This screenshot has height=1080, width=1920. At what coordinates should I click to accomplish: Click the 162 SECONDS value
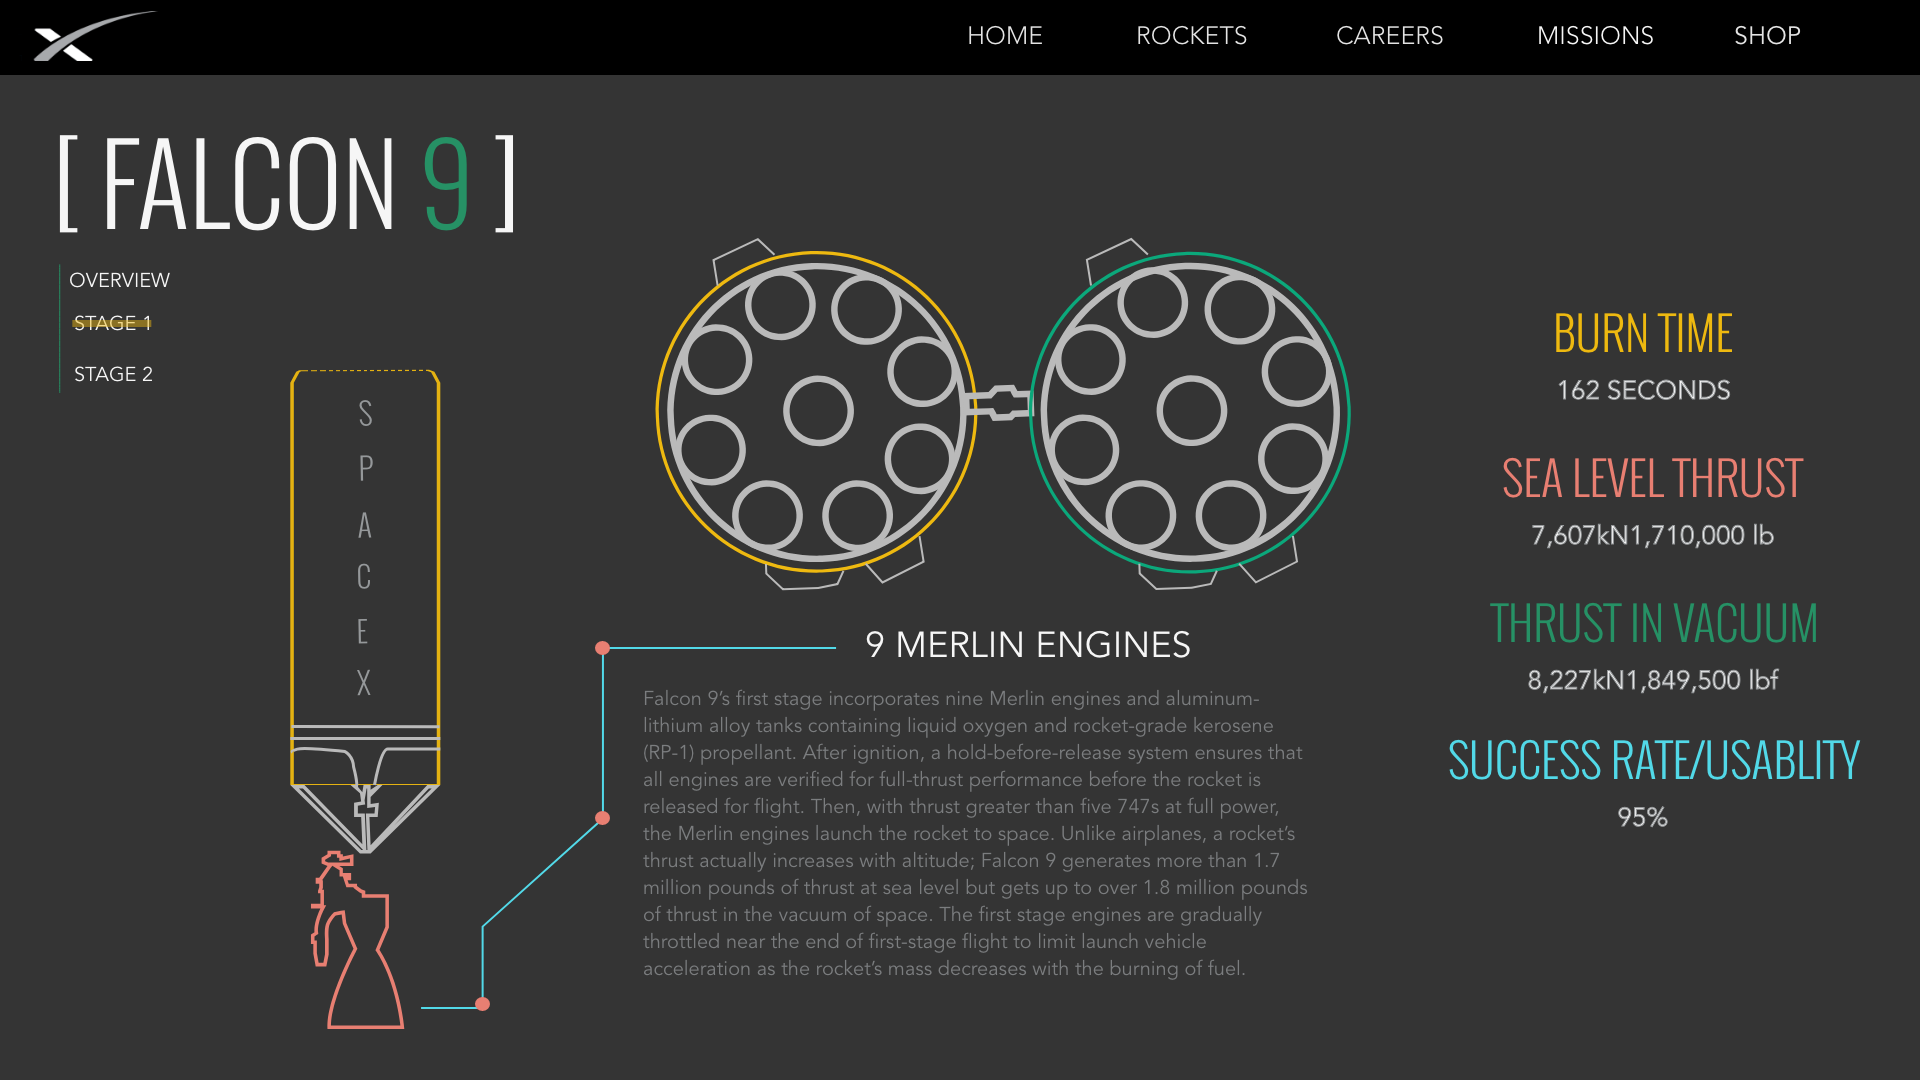pyautogui.click(x=1643, y=390)
